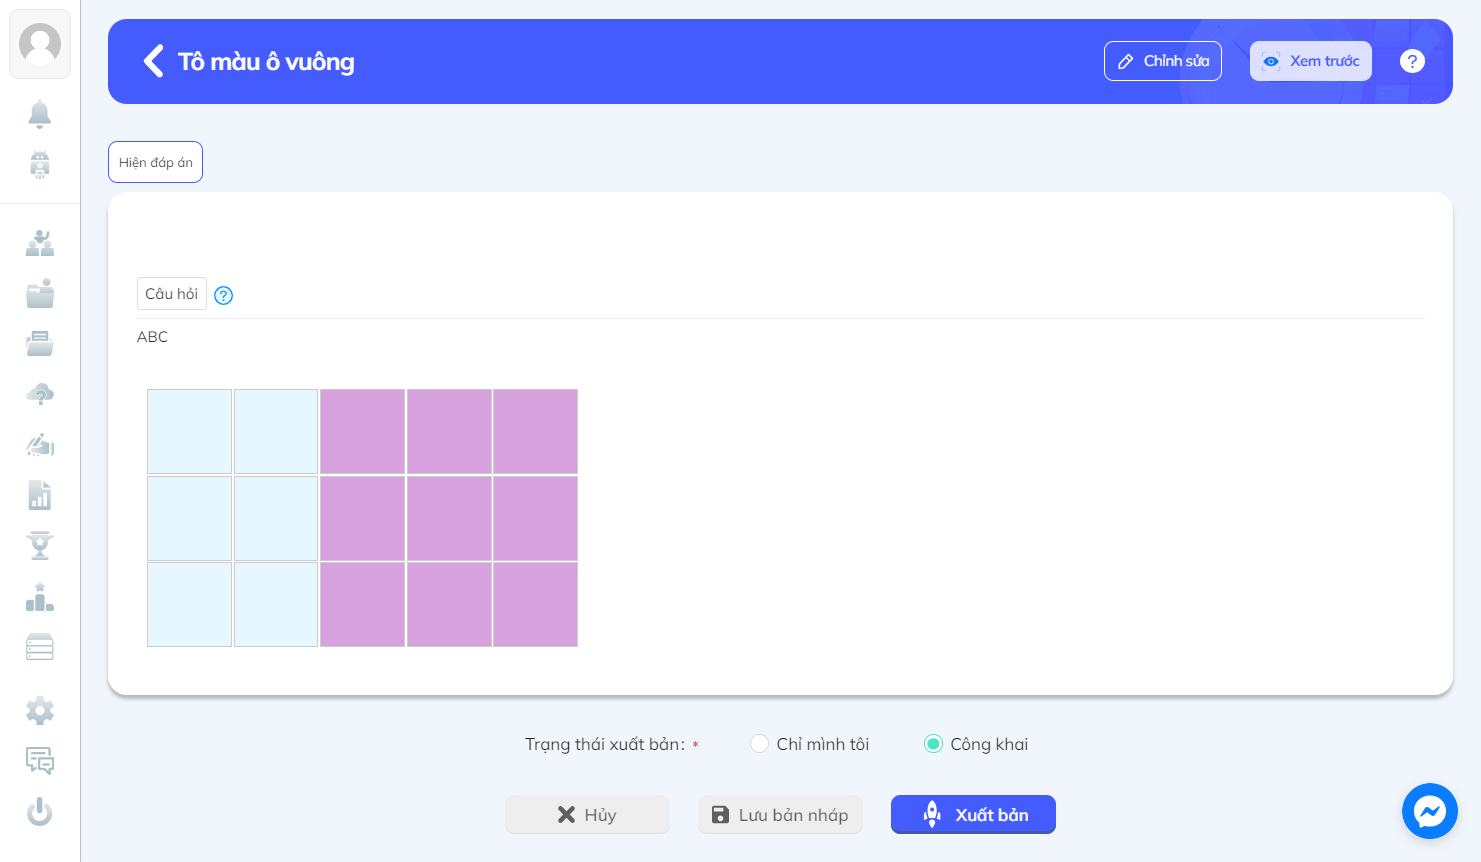Click the bottom-left light blue grid cell
Screen dimensions: 1481x862
click(190, 604)
